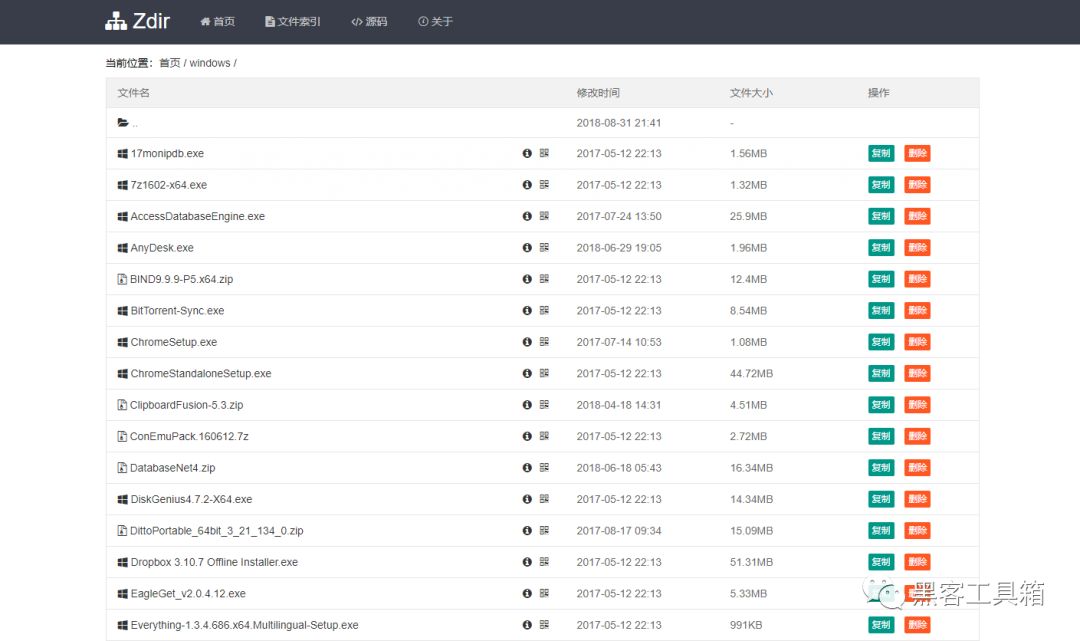Open 关于 page from navbar

click(435, 22)
